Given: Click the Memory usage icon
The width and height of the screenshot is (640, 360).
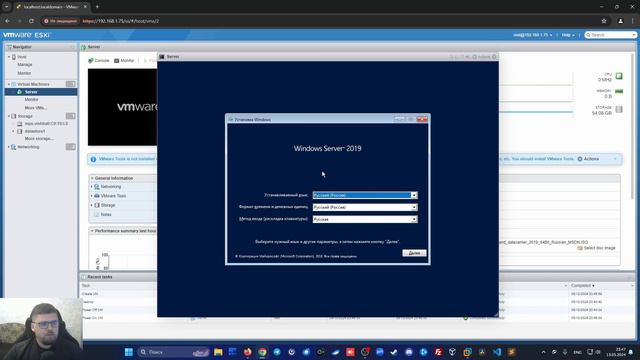Looking at the screenshot, I should pyautogui.click(x=619, y=91).
